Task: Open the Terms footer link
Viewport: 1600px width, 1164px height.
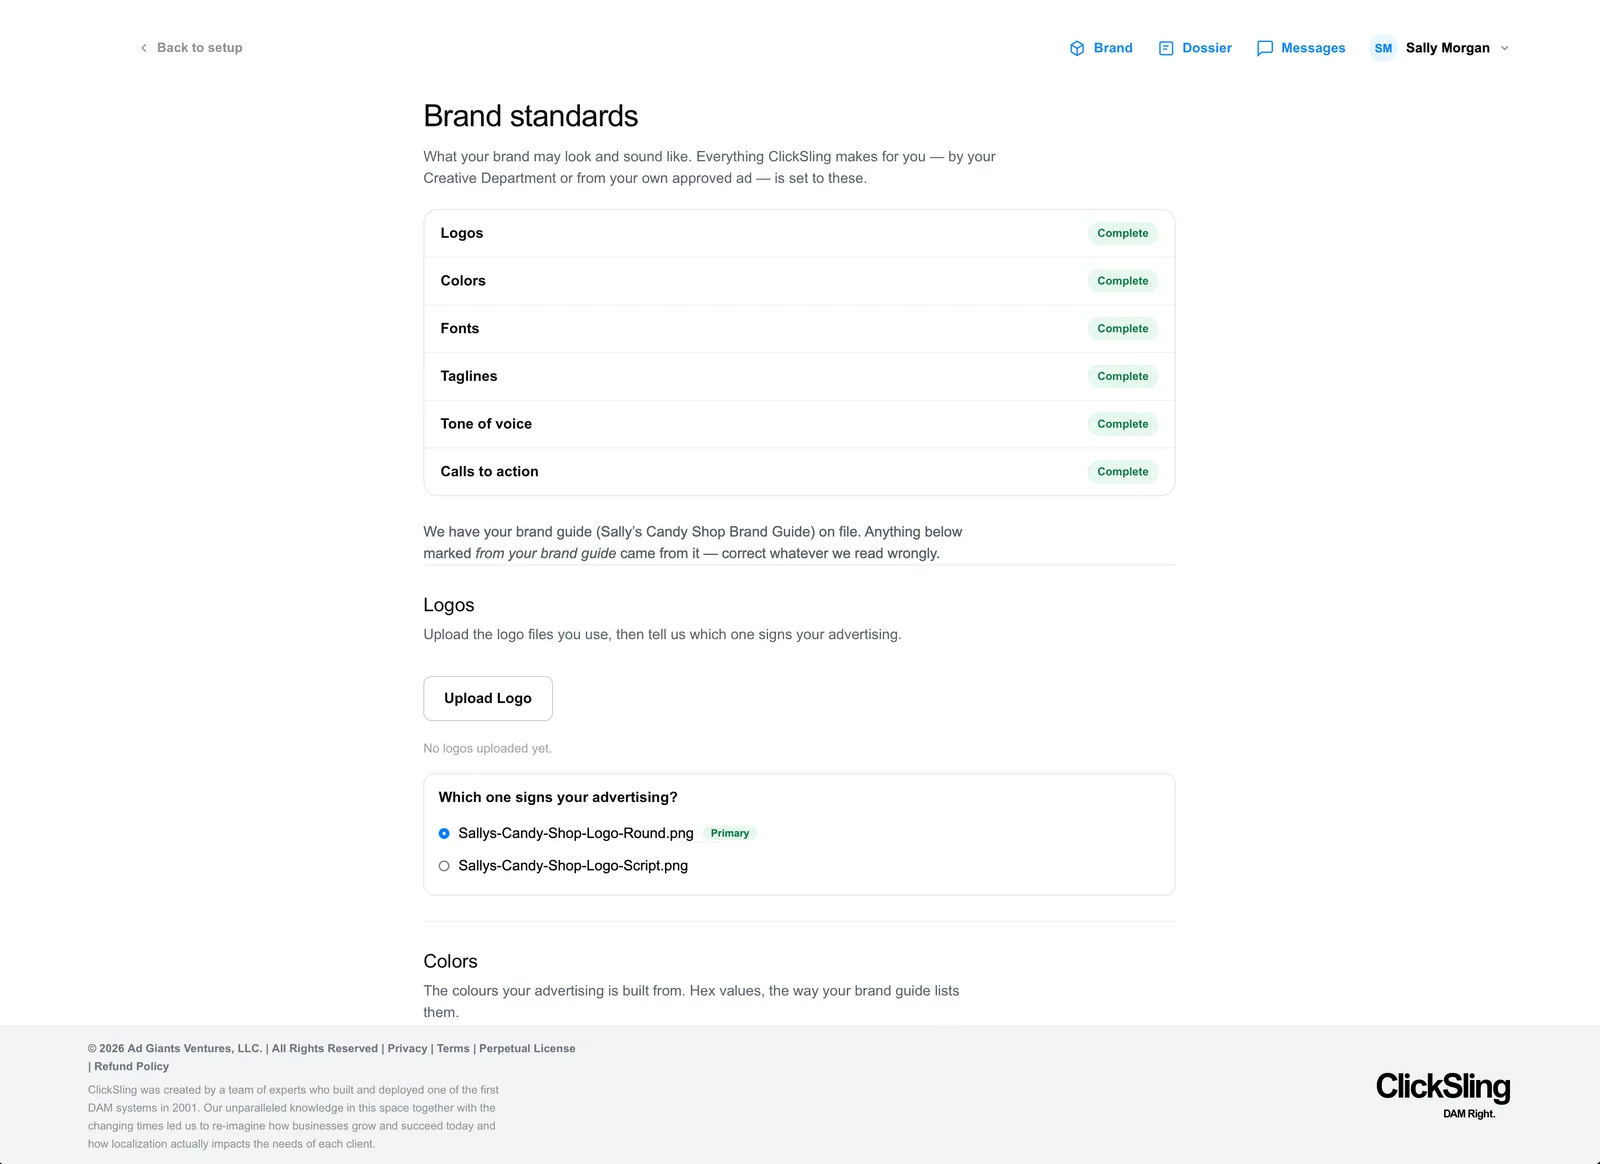Action: [x=453, y=1048]
